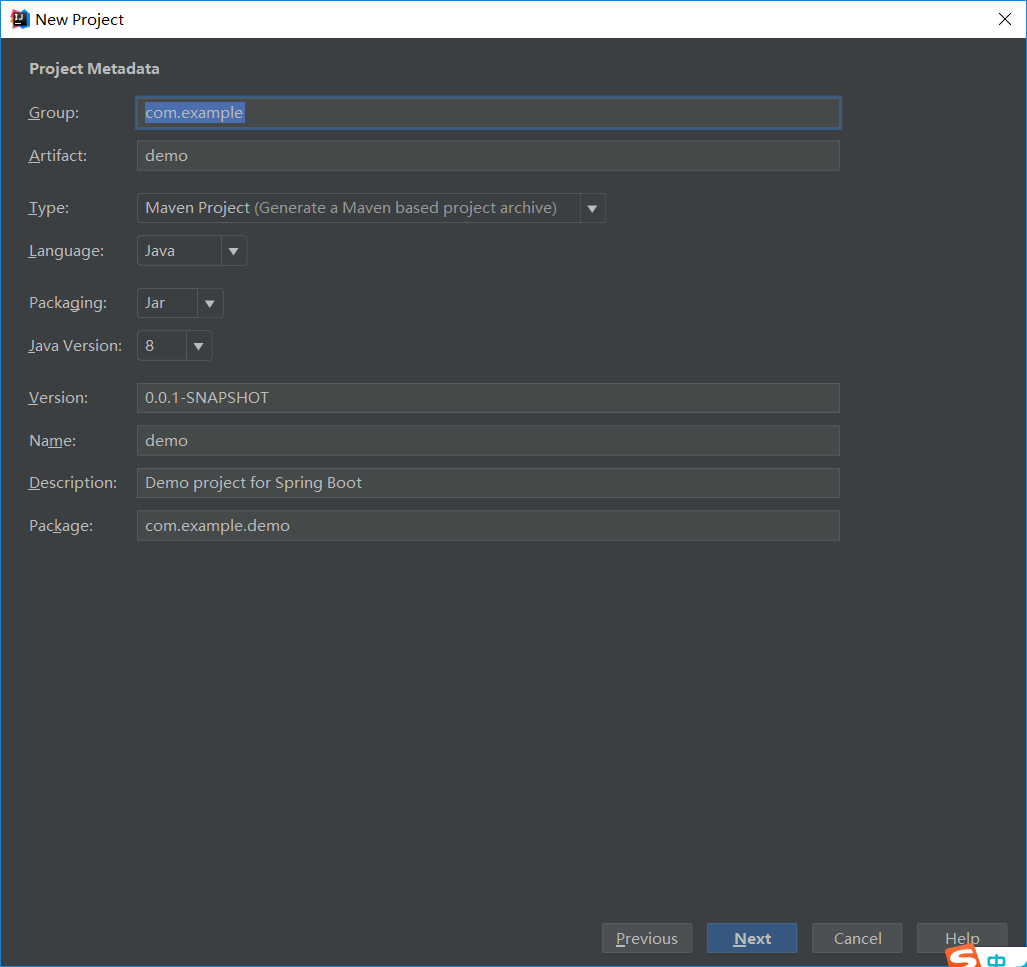
Task: Cancel the New Project wizard
Action: coord(857,938)
